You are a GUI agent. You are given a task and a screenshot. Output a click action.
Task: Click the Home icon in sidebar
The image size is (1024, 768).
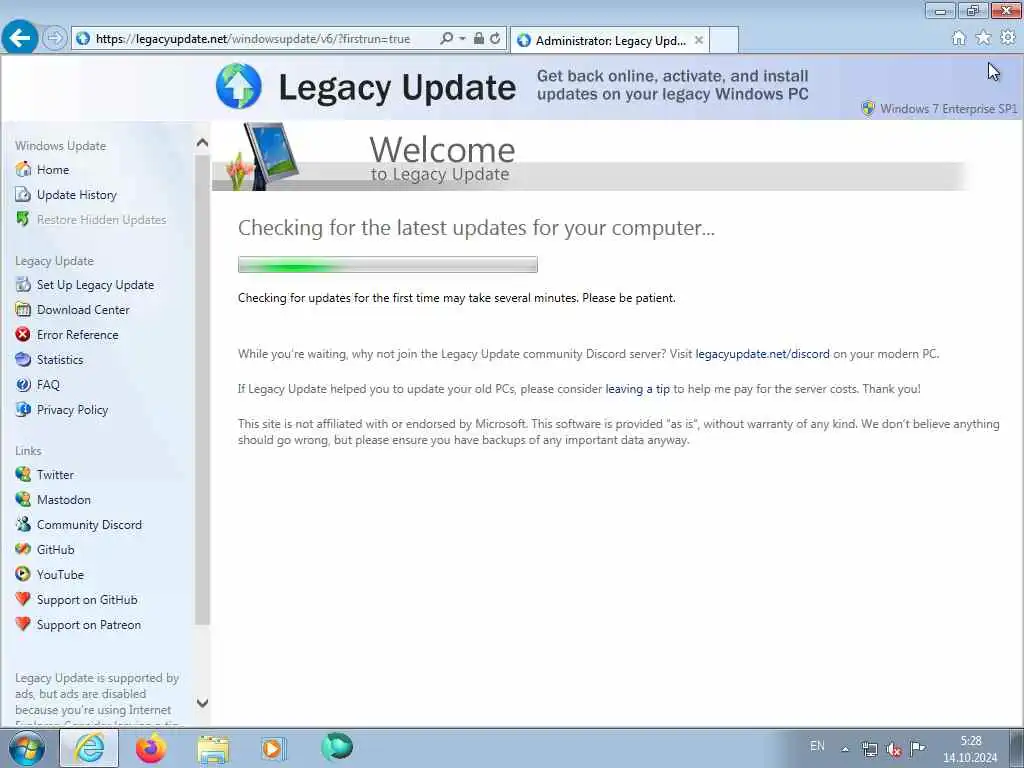pyautogui.click(x=23, y=169)
